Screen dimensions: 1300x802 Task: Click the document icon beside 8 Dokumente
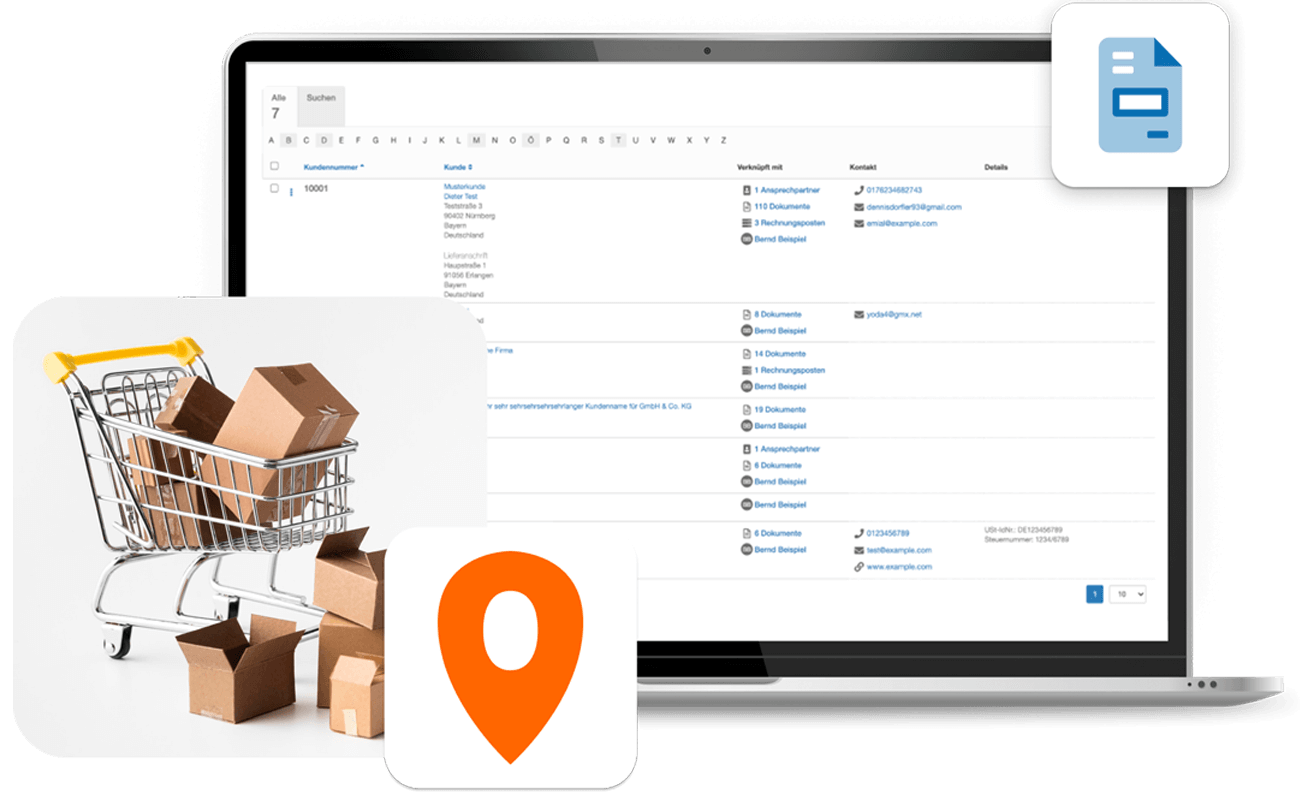746,314
